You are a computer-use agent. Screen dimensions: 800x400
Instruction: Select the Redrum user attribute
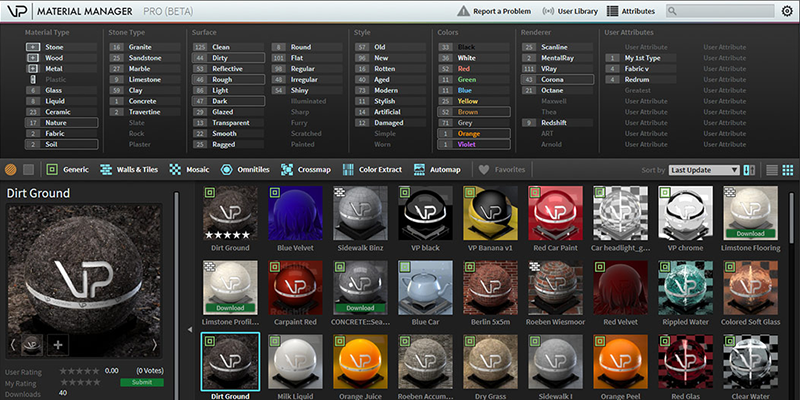641,80
